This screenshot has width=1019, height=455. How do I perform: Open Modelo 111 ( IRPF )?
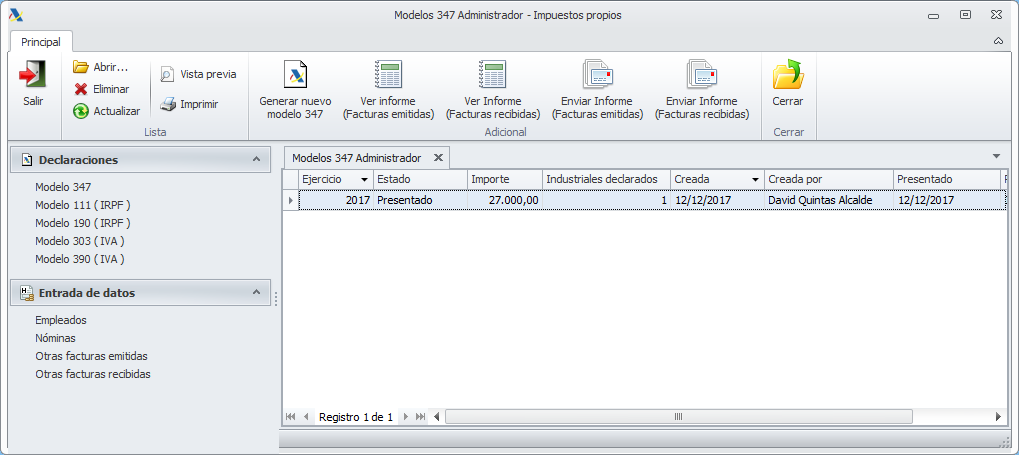[83, 205]
